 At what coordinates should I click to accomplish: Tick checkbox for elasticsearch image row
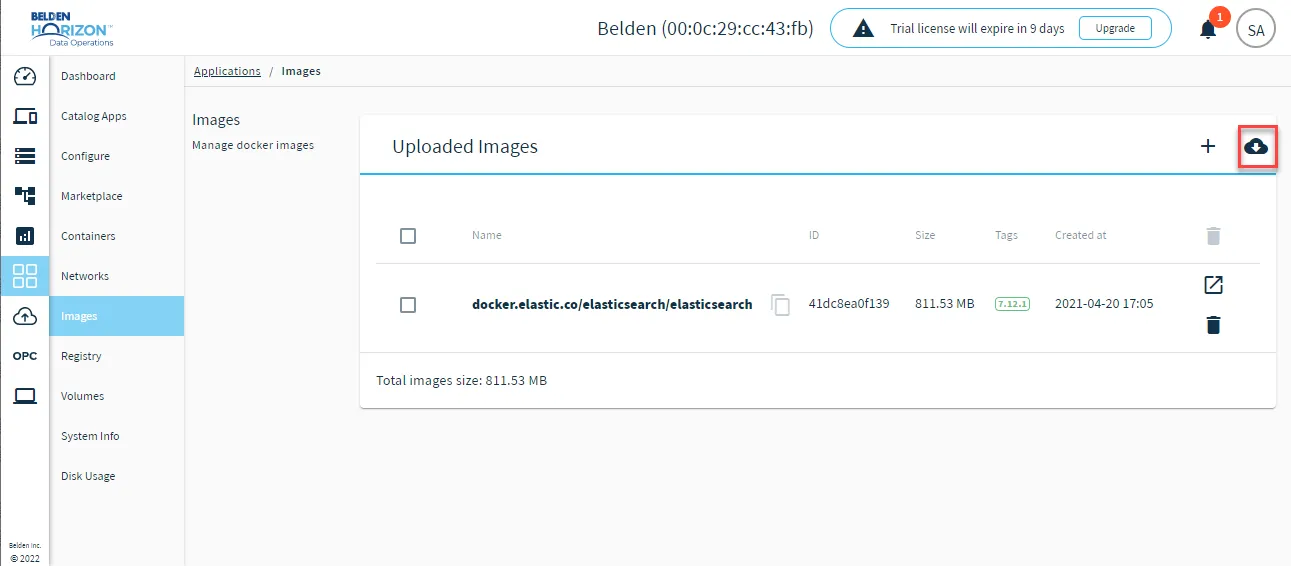tap(408, 305)
